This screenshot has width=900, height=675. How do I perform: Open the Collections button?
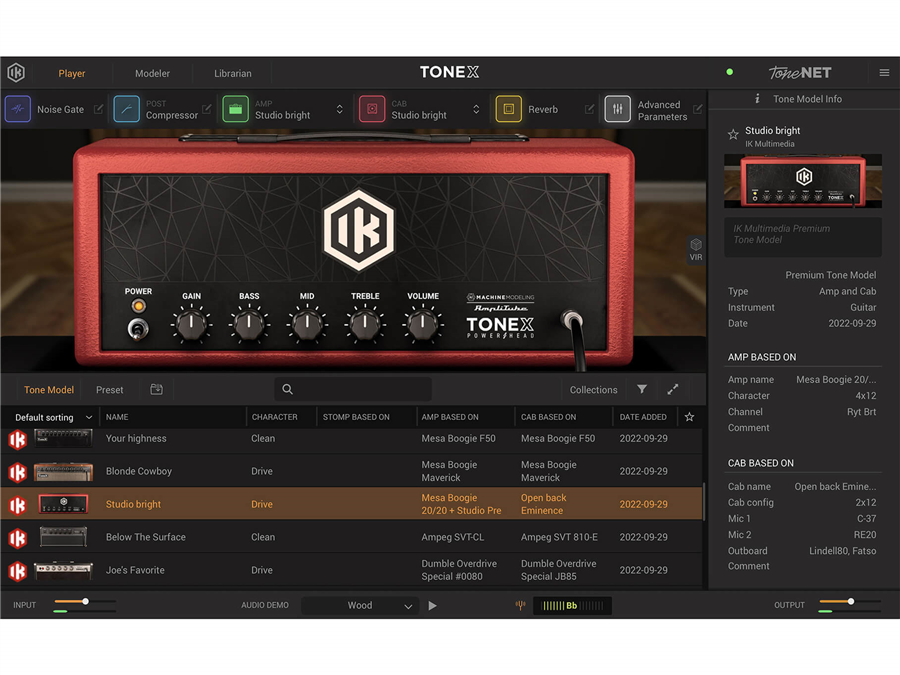(x=593, y=390)
